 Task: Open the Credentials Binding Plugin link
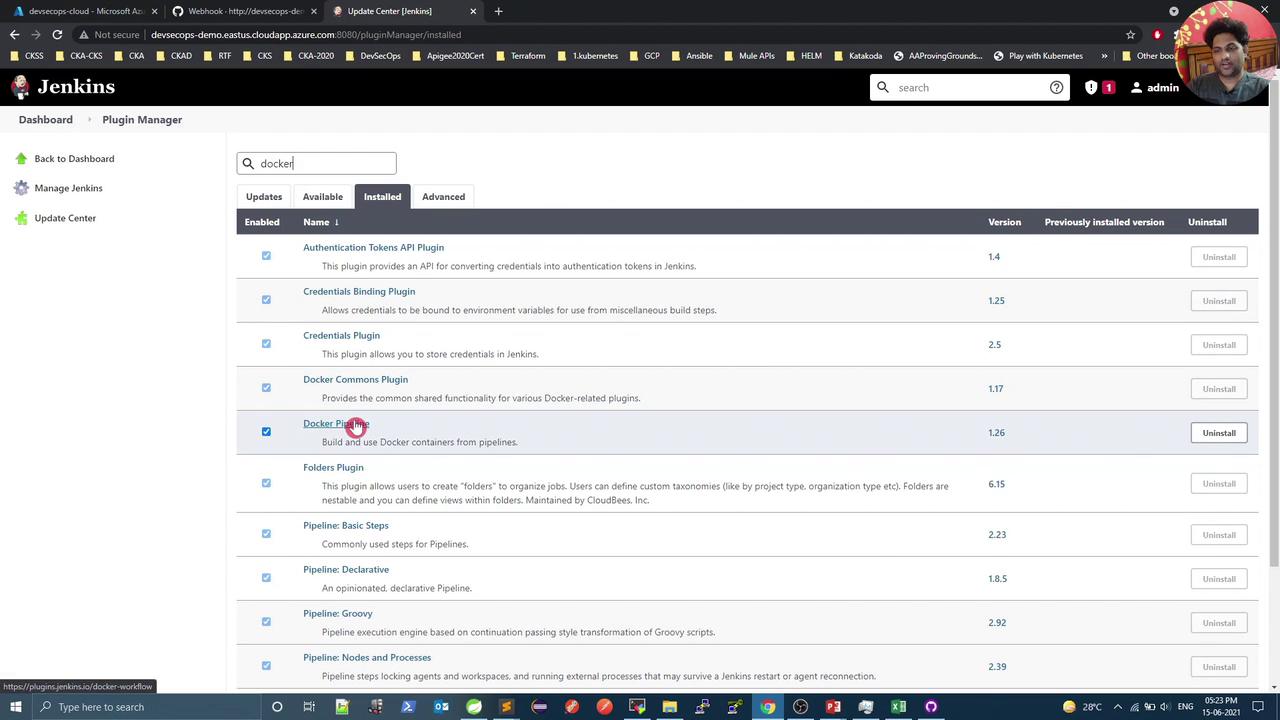[x=359, y=292]
